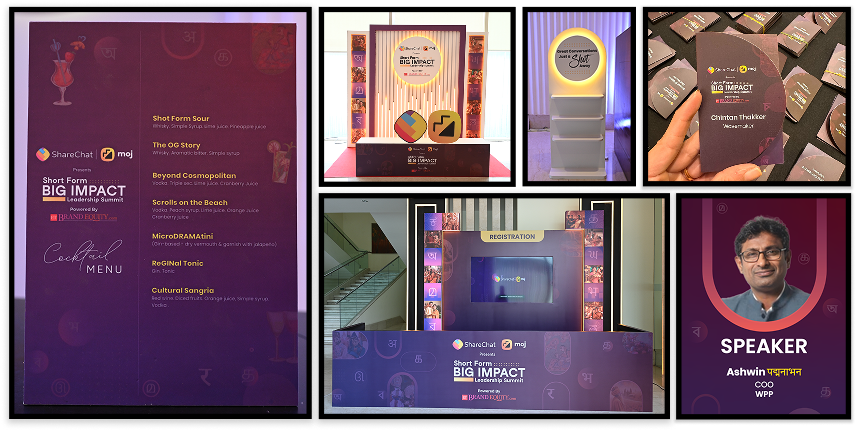The width and height of the screenshot is (856, 431).
Task: Select Cultural Sangria at the menu bottom
Action: [x=185, y=290]
